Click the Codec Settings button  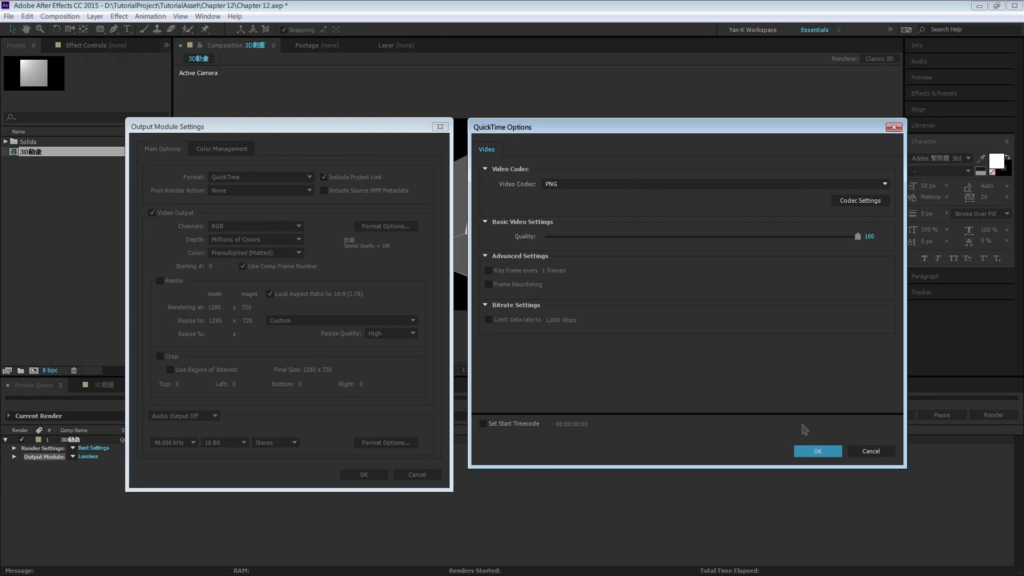pos(860,200)
